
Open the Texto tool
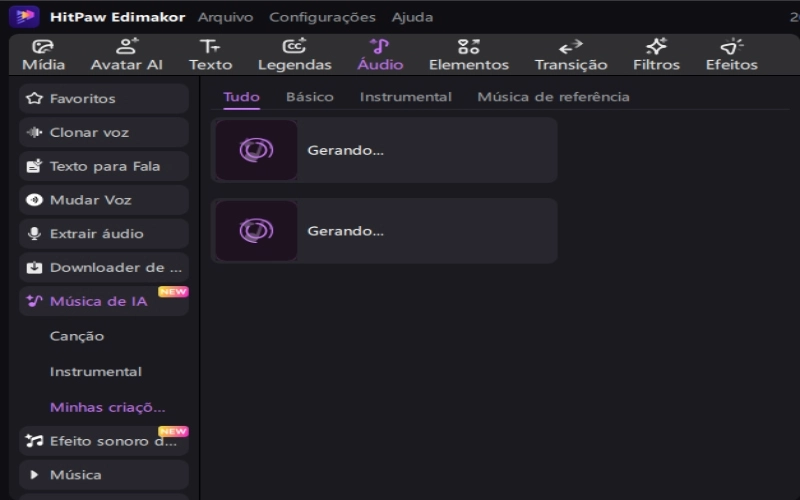210,55
